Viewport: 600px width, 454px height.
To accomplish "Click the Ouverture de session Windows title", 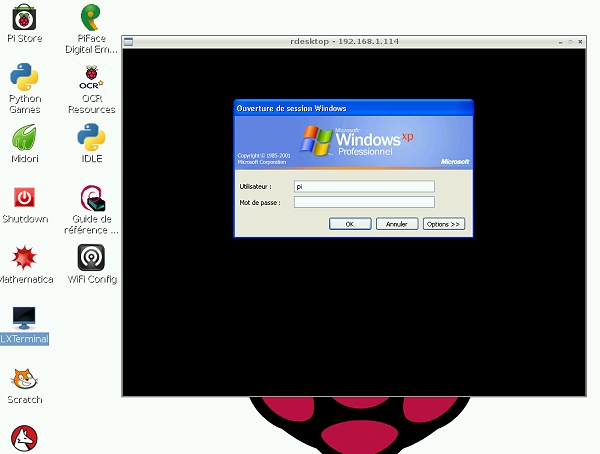I will click(x=291, y=108).
